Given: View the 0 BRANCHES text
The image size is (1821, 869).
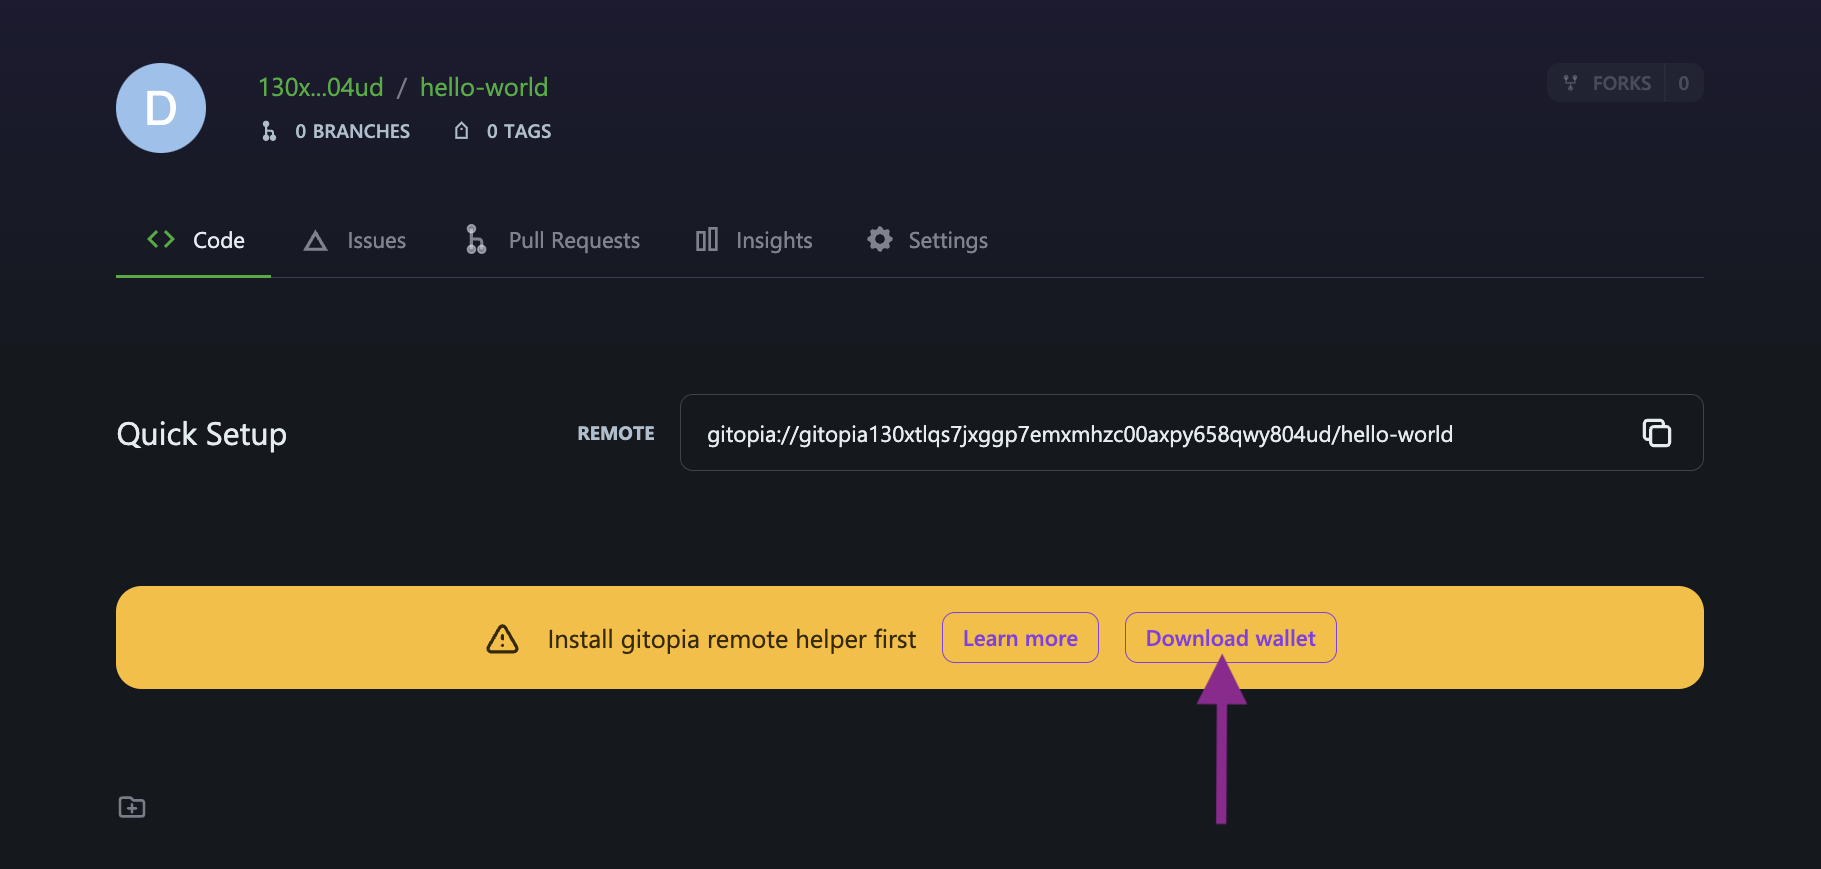Looking at the screenshot, I should pyautogui.click(x=352, y=131).
